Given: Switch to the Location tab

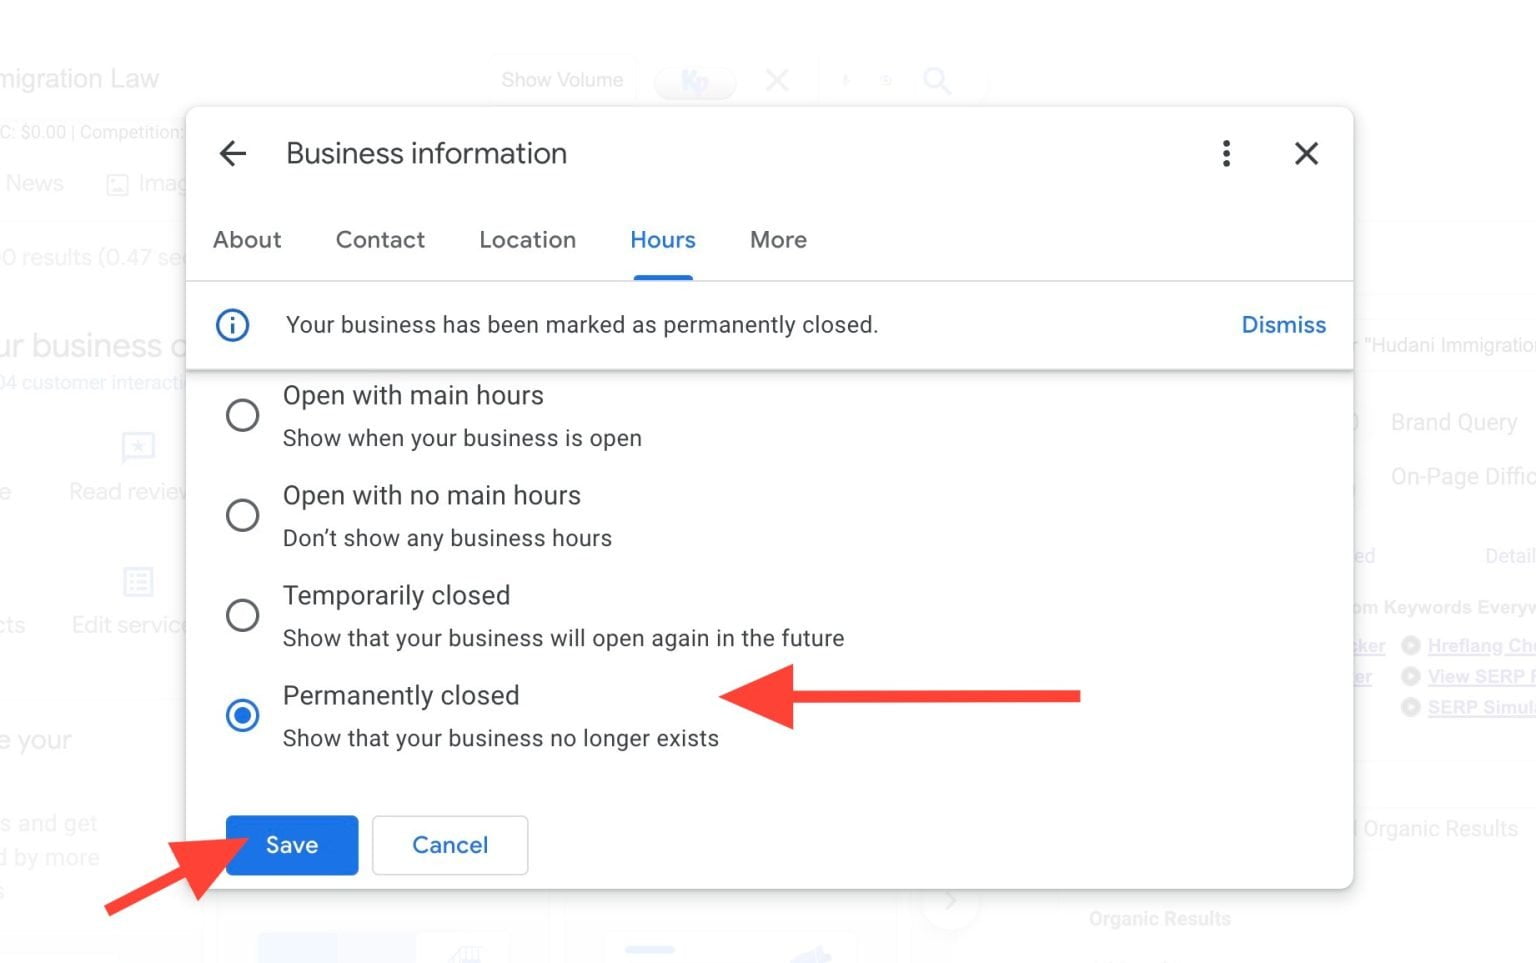Looking at the screenshot, I should [x=527, y=240].
